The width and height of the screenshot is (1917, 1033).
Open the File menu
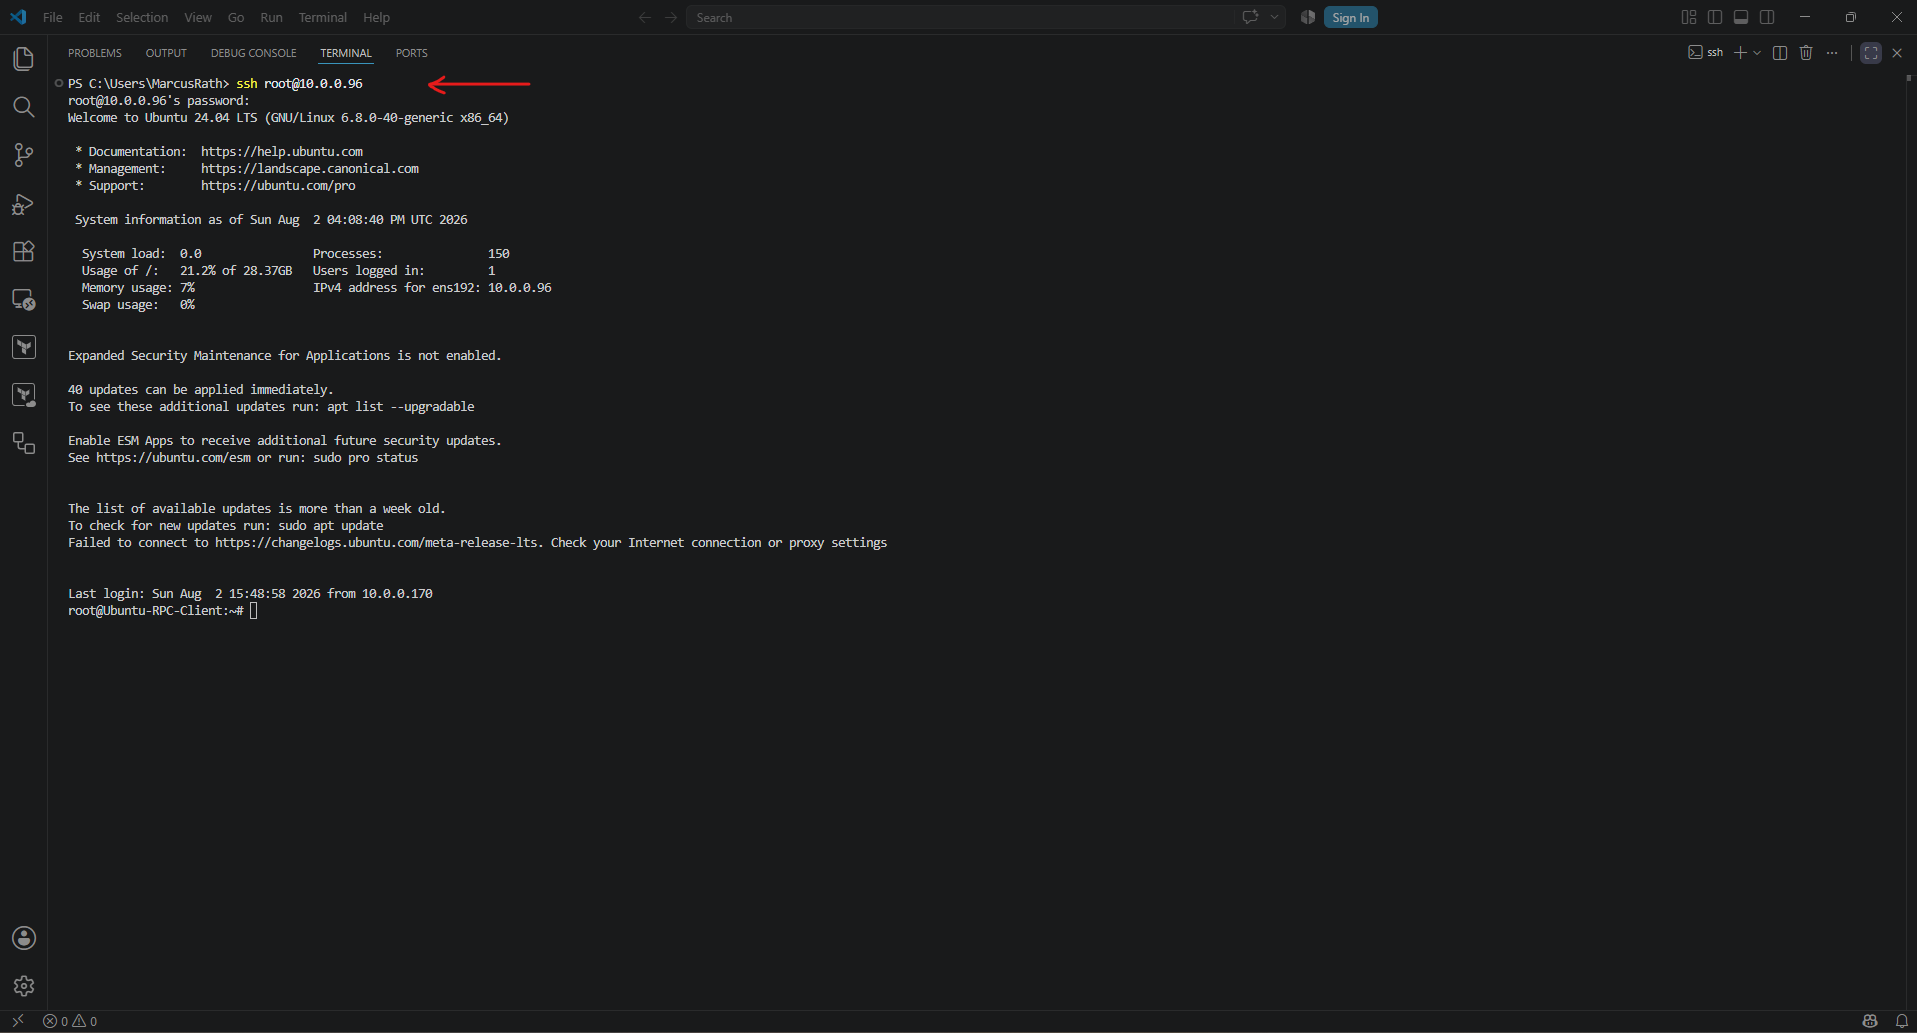tap(53, 17)
